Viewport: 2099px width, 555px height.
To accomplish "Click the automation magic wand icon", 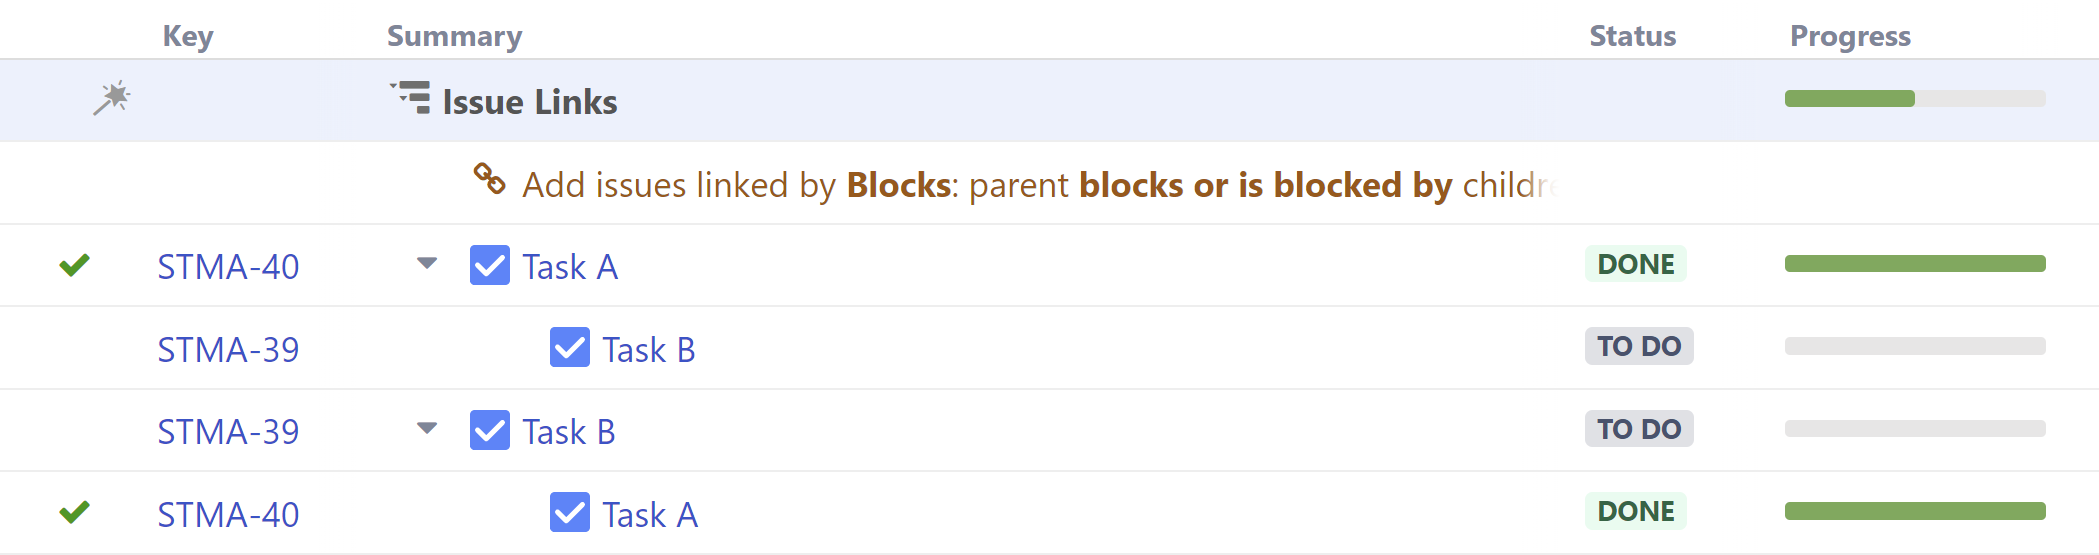I will (112, 98).
